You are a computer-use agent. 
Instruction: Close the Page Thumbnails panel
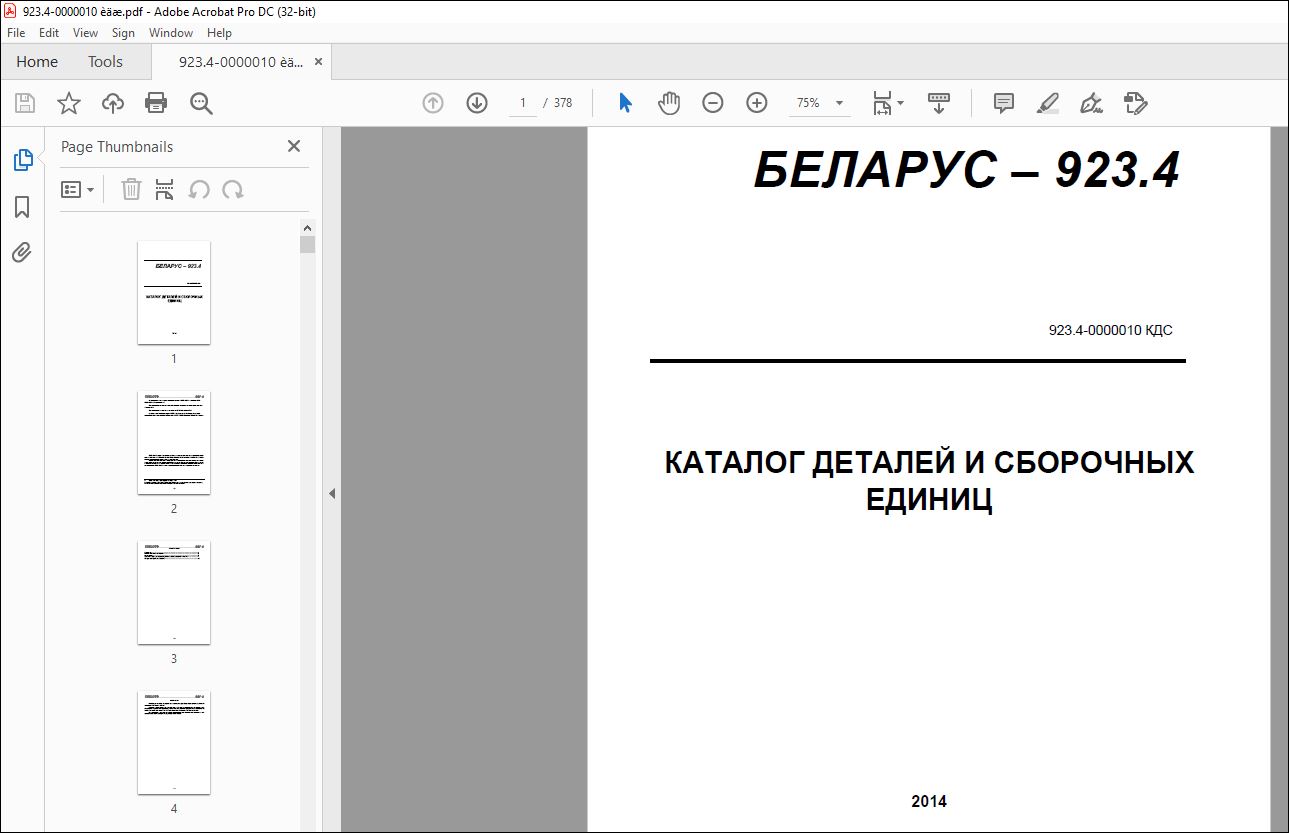pos(294,146)
